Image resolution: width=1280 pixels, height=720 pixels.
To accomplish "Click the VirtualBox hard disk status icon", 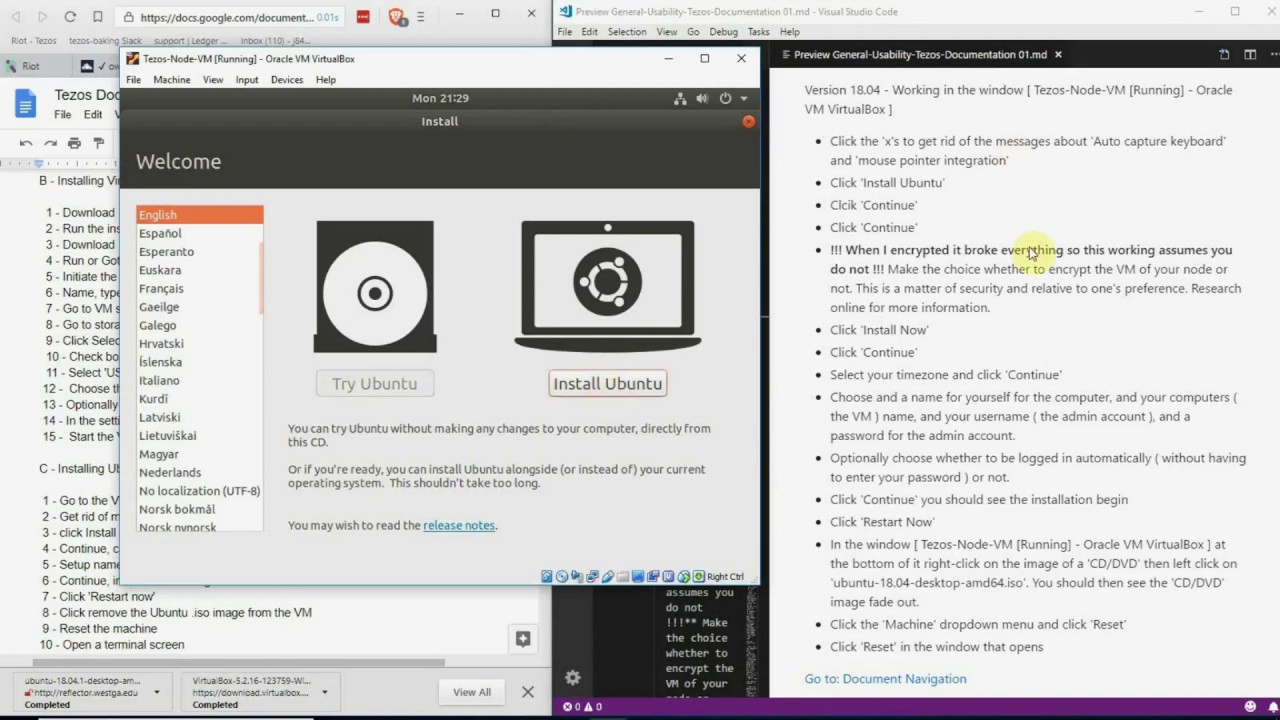I will 547,576.
